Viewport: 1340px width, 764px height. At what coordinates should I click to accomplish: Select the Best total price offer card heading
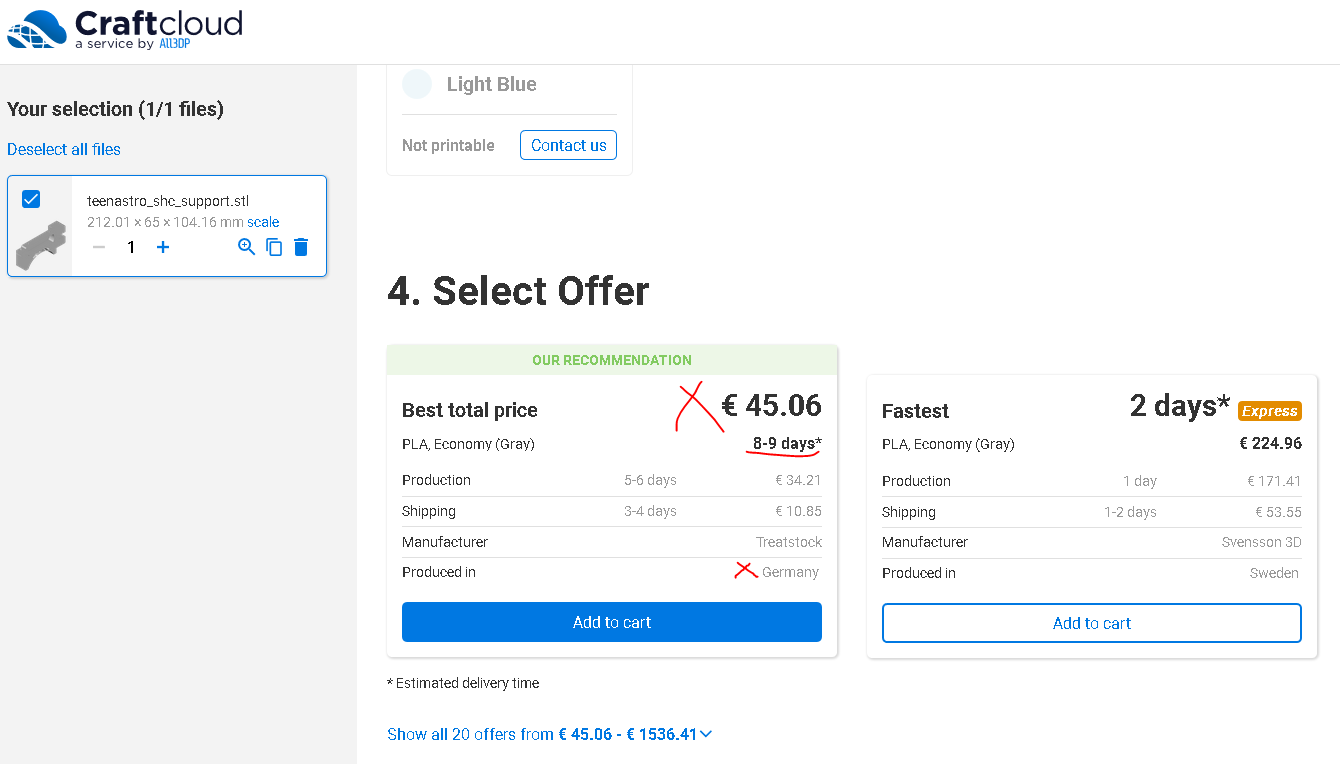pyautogui.click(x=470, y=410)
